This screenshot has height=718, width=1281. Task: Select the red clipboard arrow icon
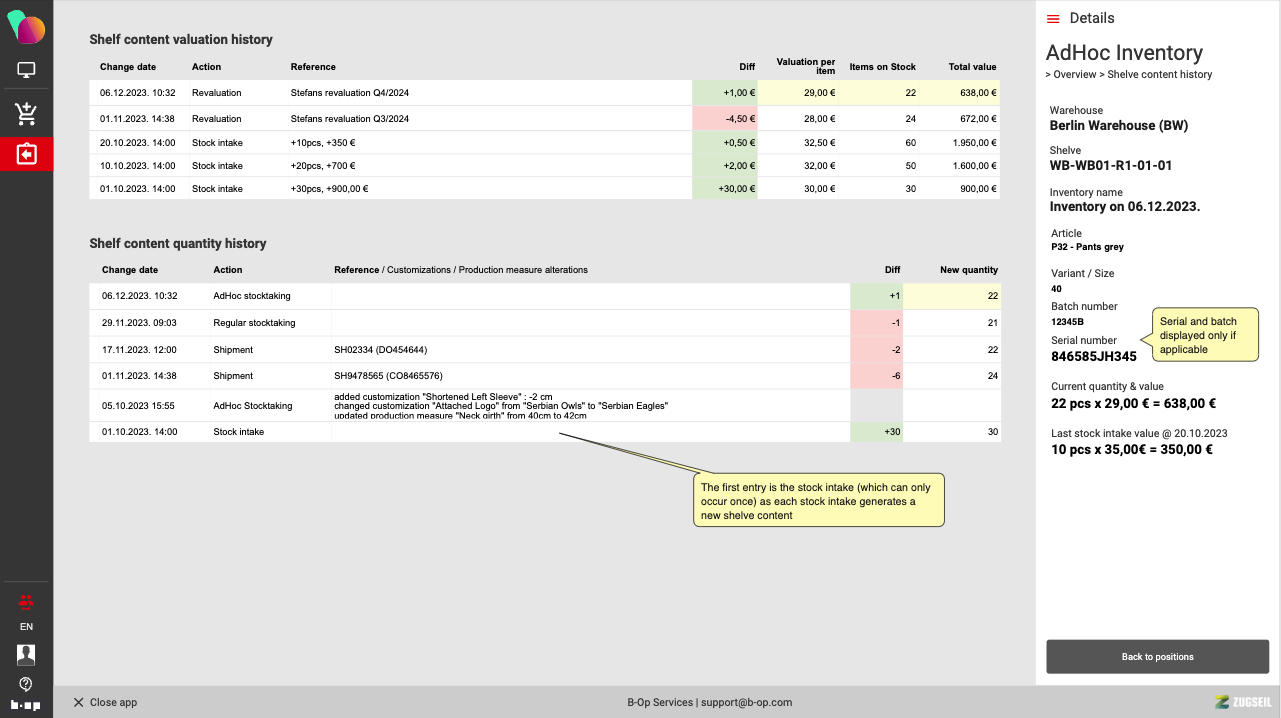pos(26,155)
